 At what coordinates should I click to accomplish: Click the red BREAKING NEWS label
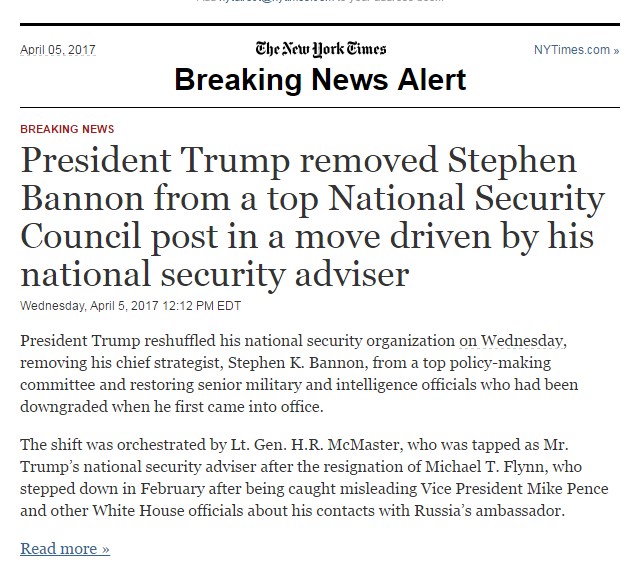(67, 129)
